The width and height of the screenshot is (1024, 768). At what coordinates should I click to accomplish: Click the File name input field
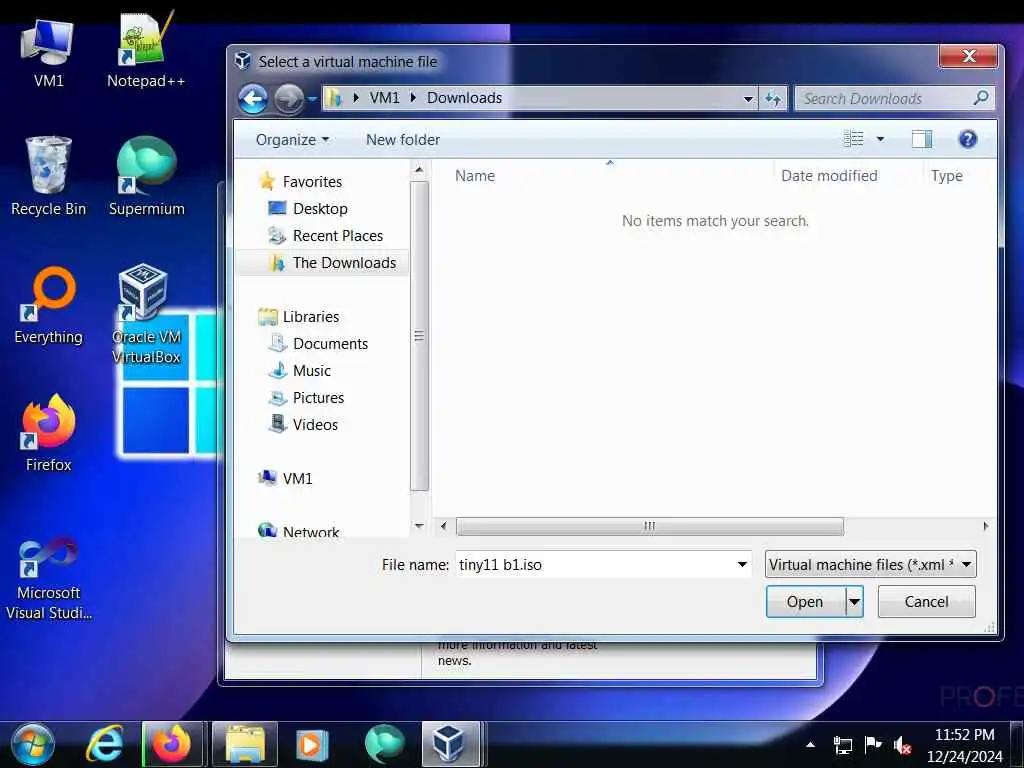pyautogui.click(x=594, y=564)
